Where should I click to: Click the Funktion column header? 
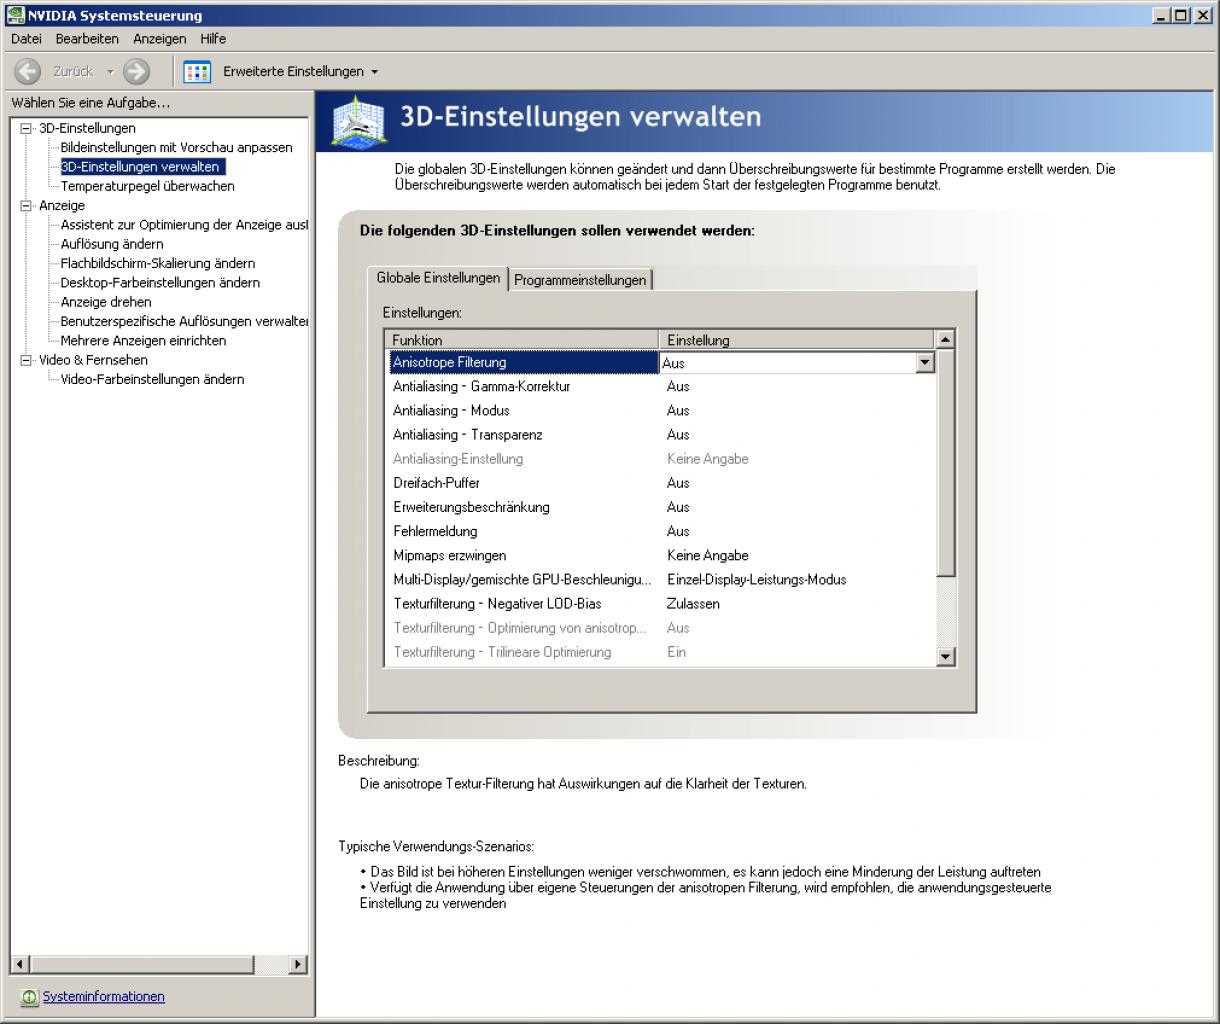521,340
